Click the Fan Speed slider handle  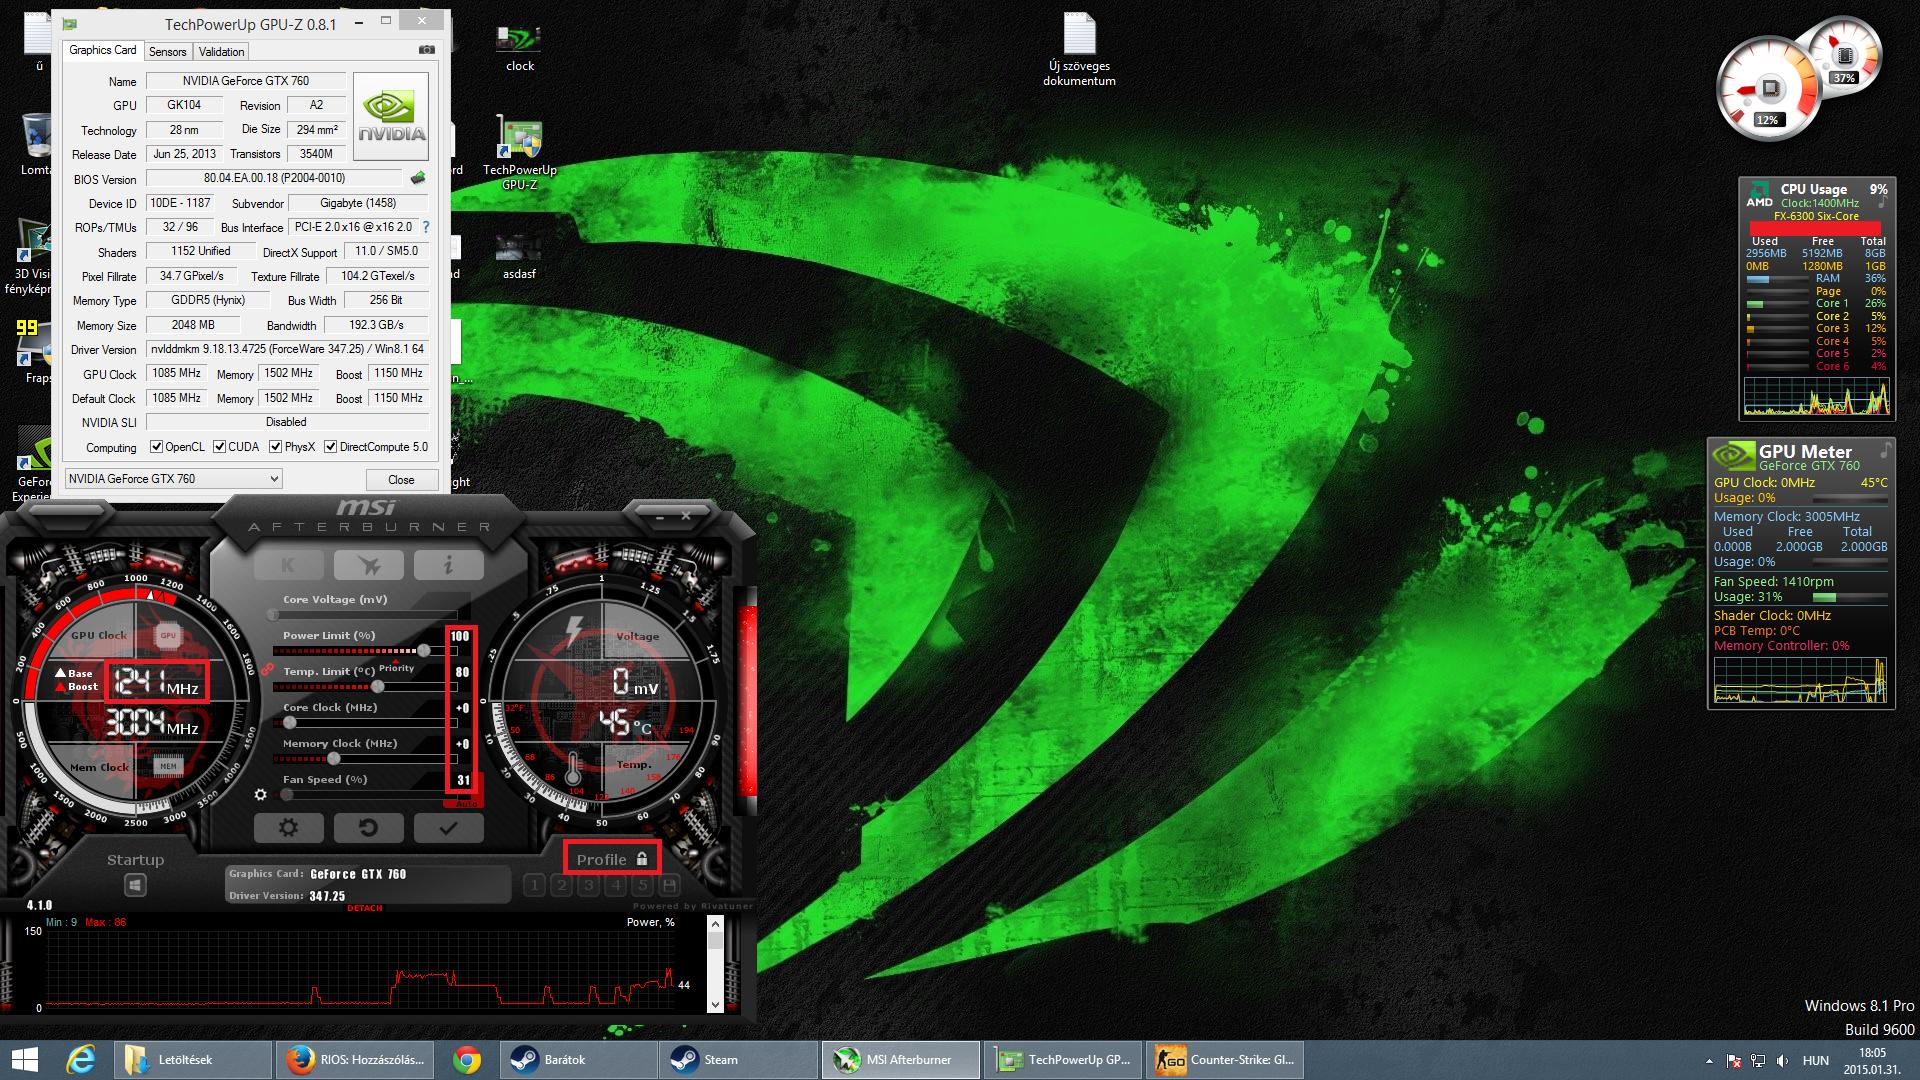[287, 795]
